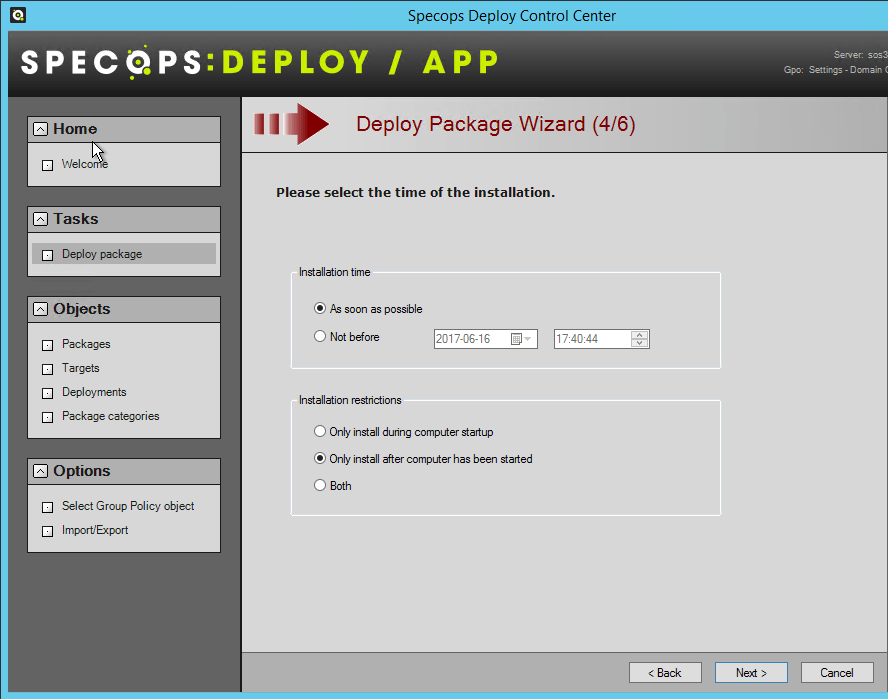The height and width of the screenshot is (699, 888).
Task: Click the Deploy Package Wizard (4/6) heading
Action: [496, 124]
